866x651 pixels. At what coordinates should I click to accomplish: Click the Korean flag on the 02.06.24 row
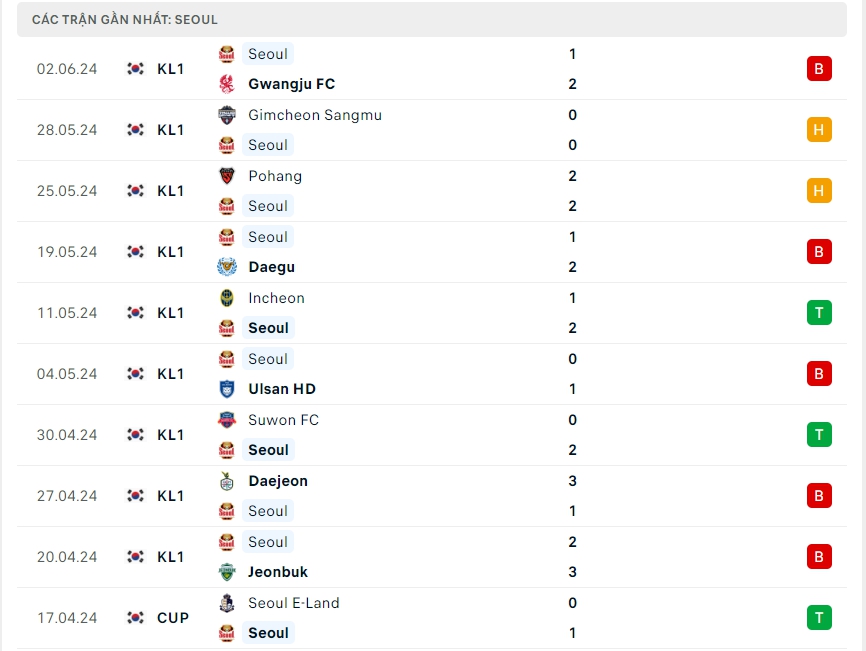coord(136,69)
